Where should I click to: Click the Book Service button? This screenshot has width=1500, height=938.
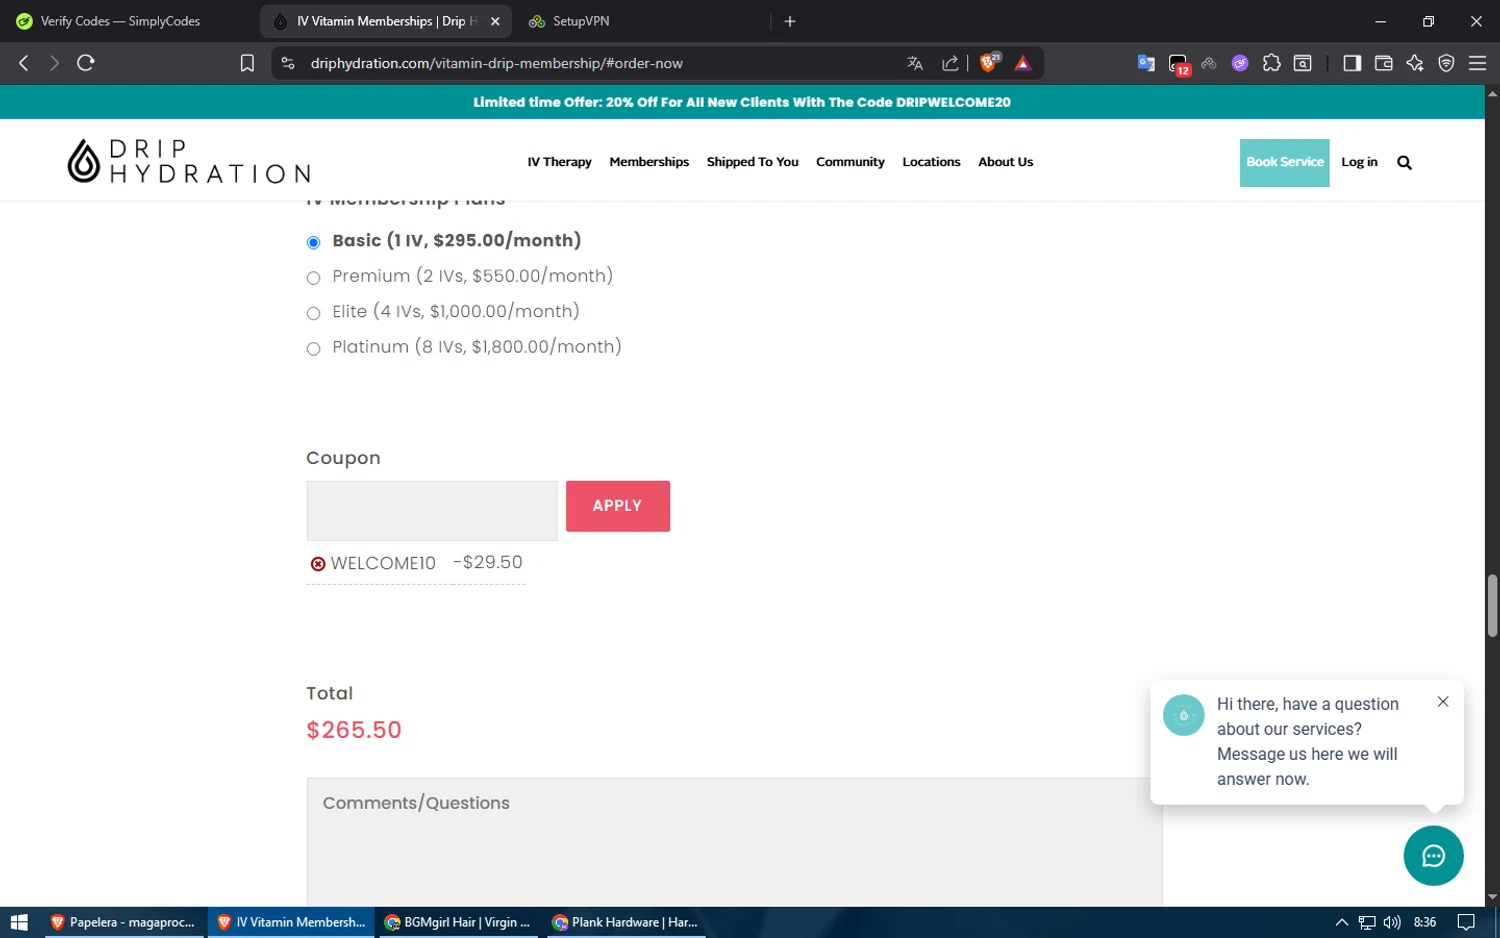coord(1284,162)
